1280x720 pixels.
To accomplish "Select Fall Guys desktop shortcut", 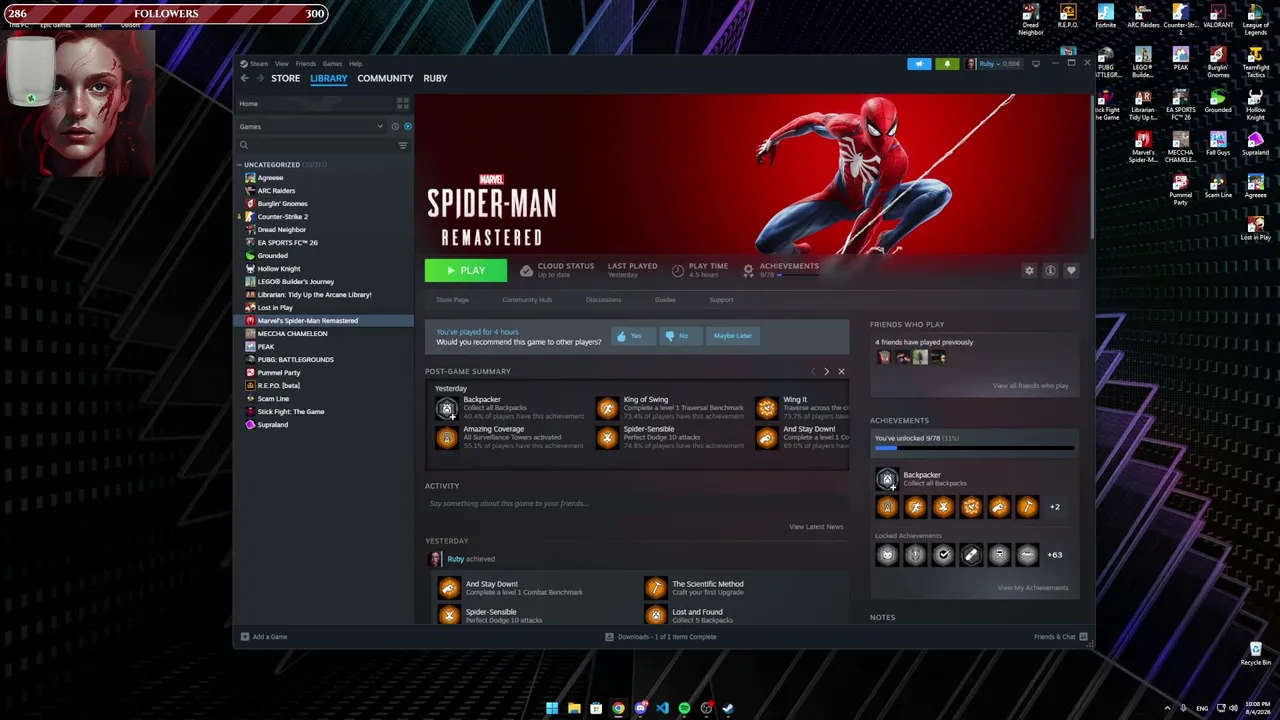I will pos(1218,144).
